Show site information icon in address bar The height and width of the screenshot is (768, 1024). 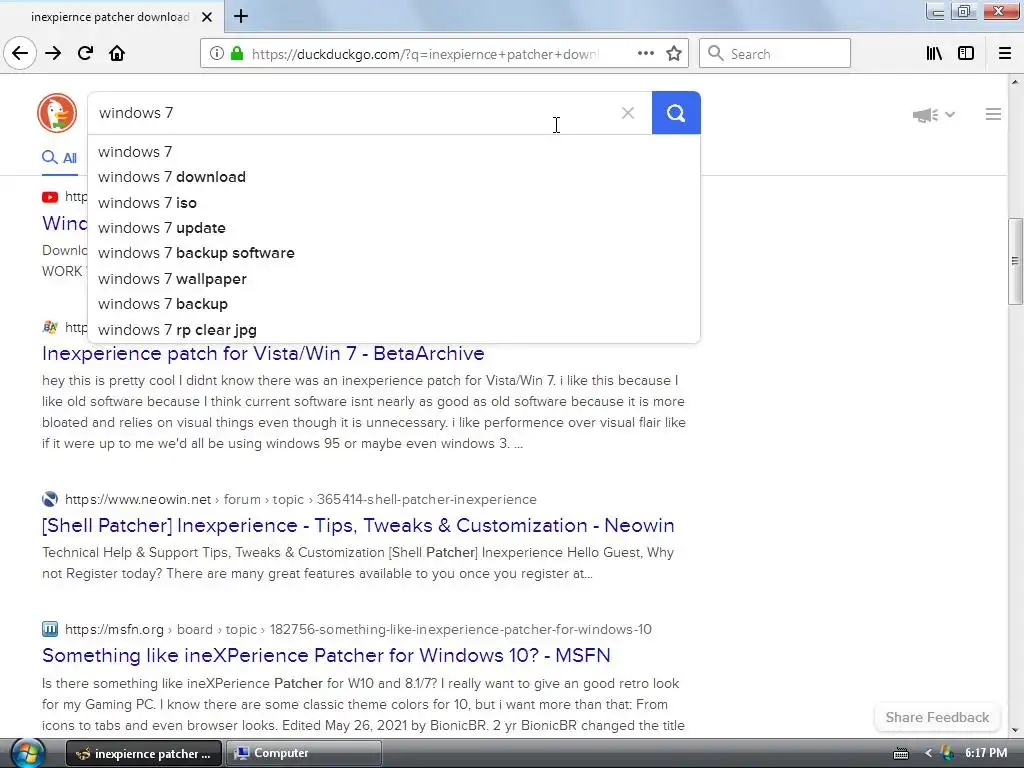[216, 54]
